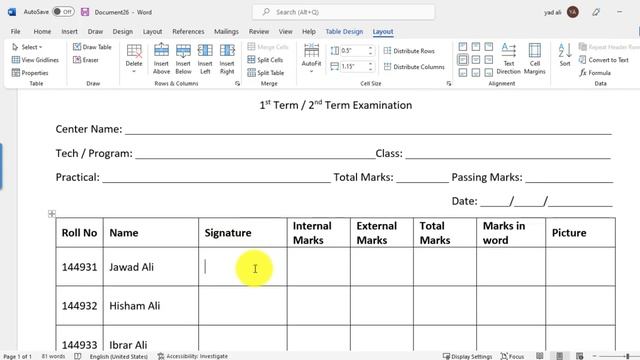
Task: Edit the row height field showing 0.5"
Action: click(x=353, y=51)
